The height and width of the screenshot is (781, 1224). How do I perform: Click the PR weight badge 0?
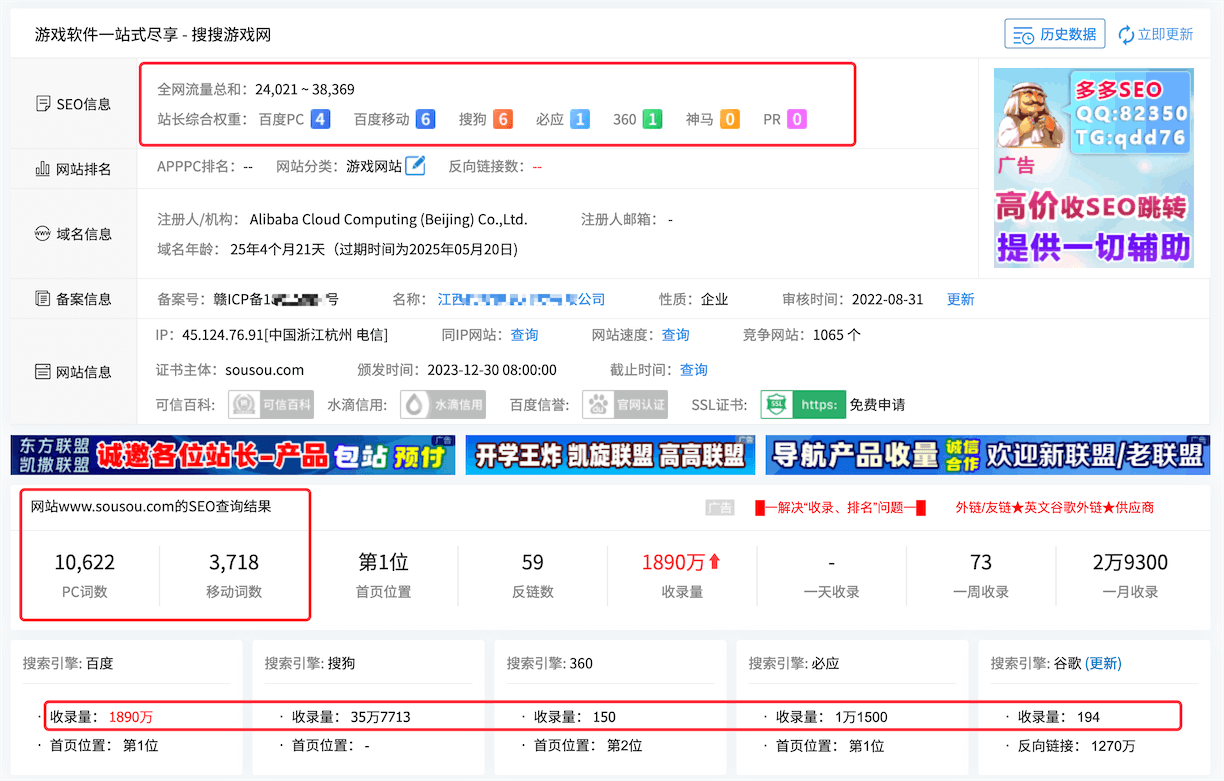(x=797, y=119)
